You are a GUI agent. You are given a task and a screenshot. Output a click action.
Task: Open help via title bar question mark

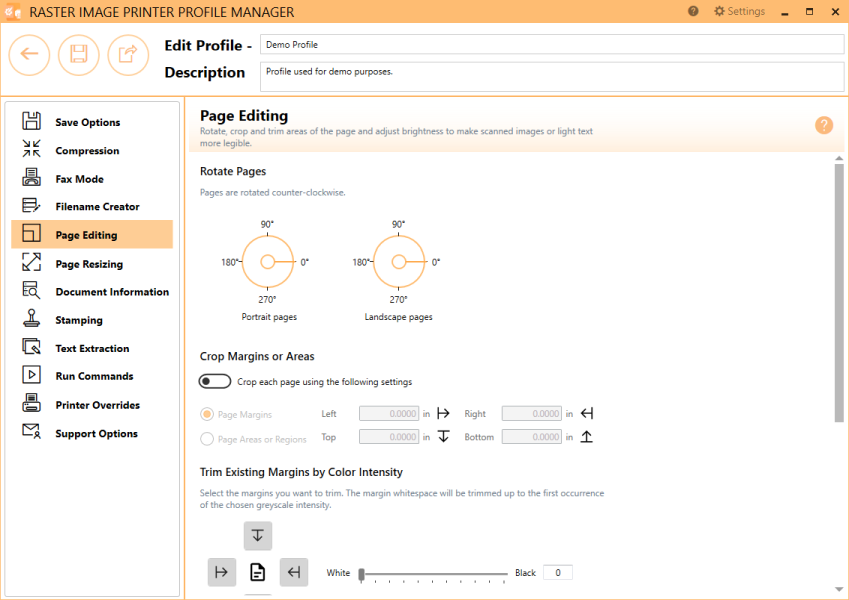[x=693, y=11]
